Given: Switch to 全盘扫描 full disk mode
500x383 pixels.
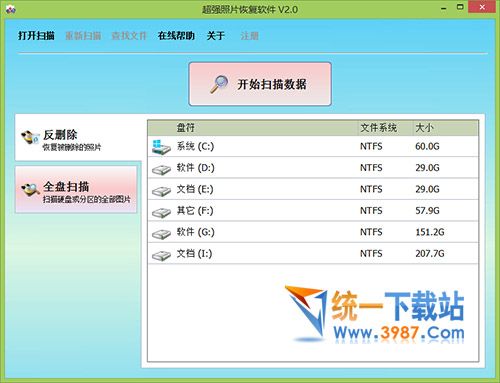Looking at the screenshot, I should (76, 190).
